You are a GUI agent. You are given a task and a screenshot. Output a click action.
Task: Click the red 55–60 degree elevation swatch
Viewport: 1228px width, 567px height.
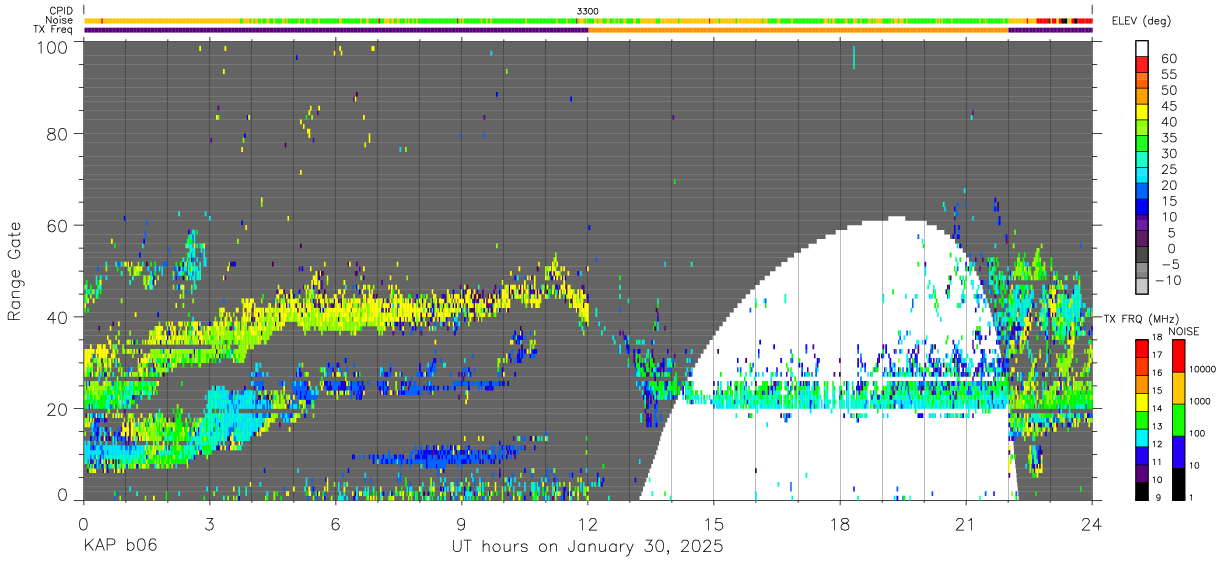[1142, 65]
